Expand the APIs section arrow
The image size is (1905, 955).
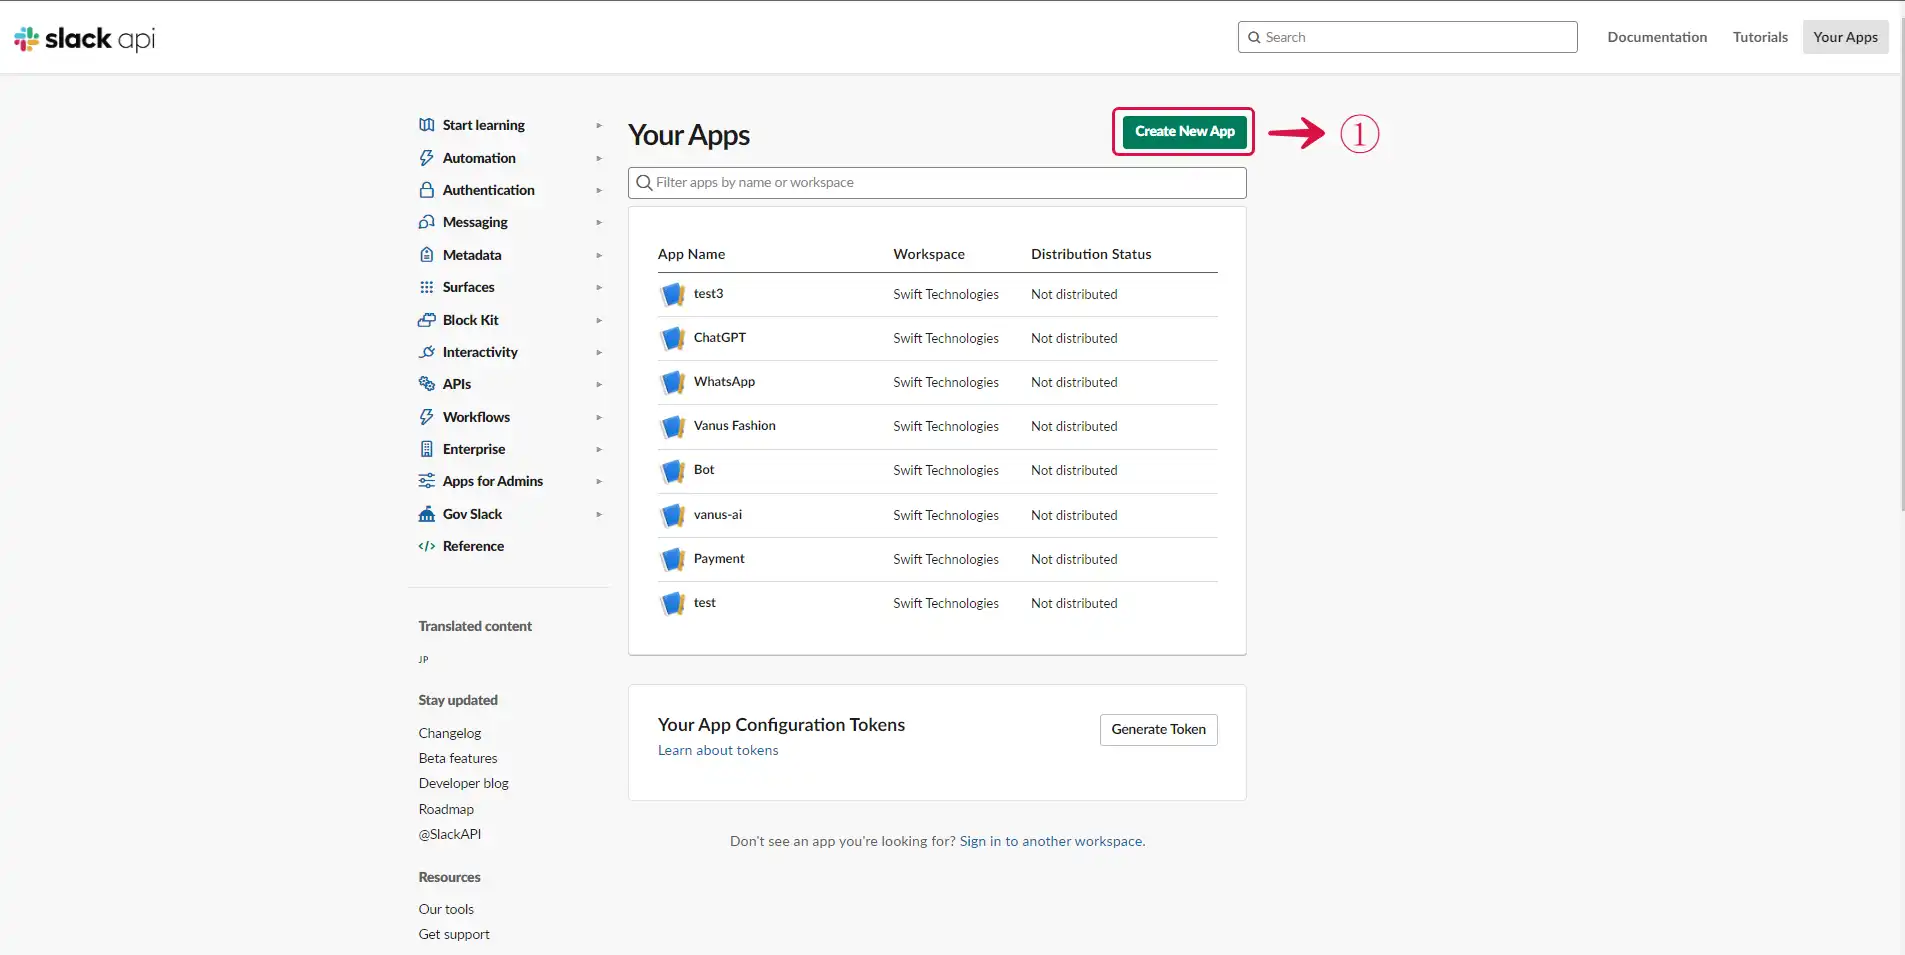coord(599,384)
